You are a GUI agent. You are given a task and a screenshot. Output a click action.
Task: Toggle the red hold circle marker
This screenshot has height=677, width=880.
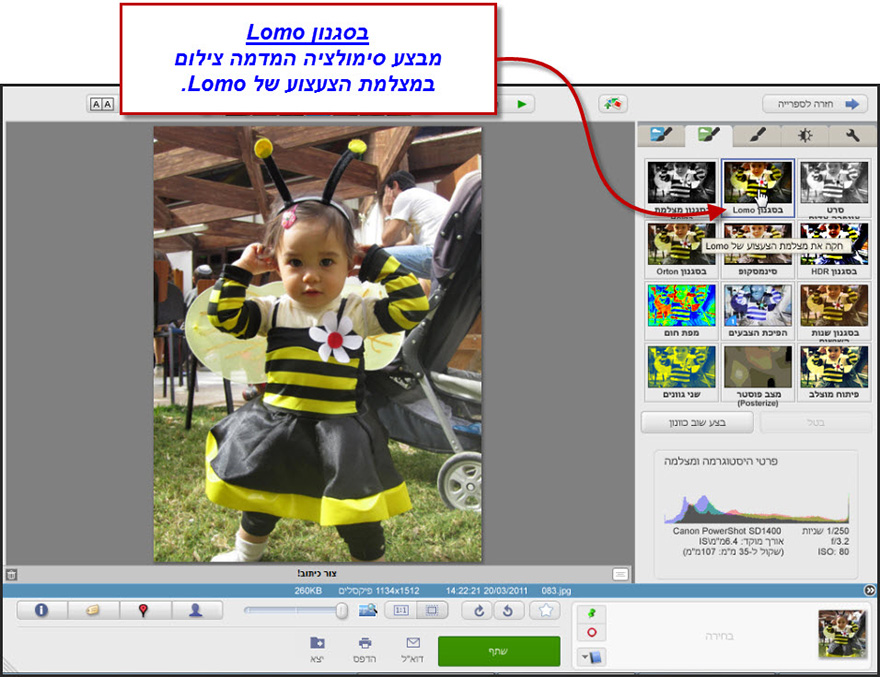(x=592, y=632)
